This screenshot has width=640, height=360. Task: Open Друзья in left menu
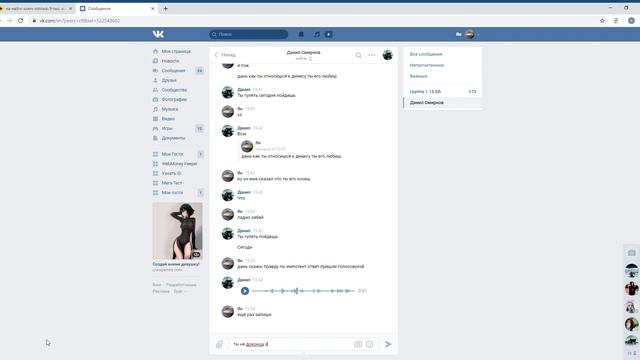pos(169,80)
